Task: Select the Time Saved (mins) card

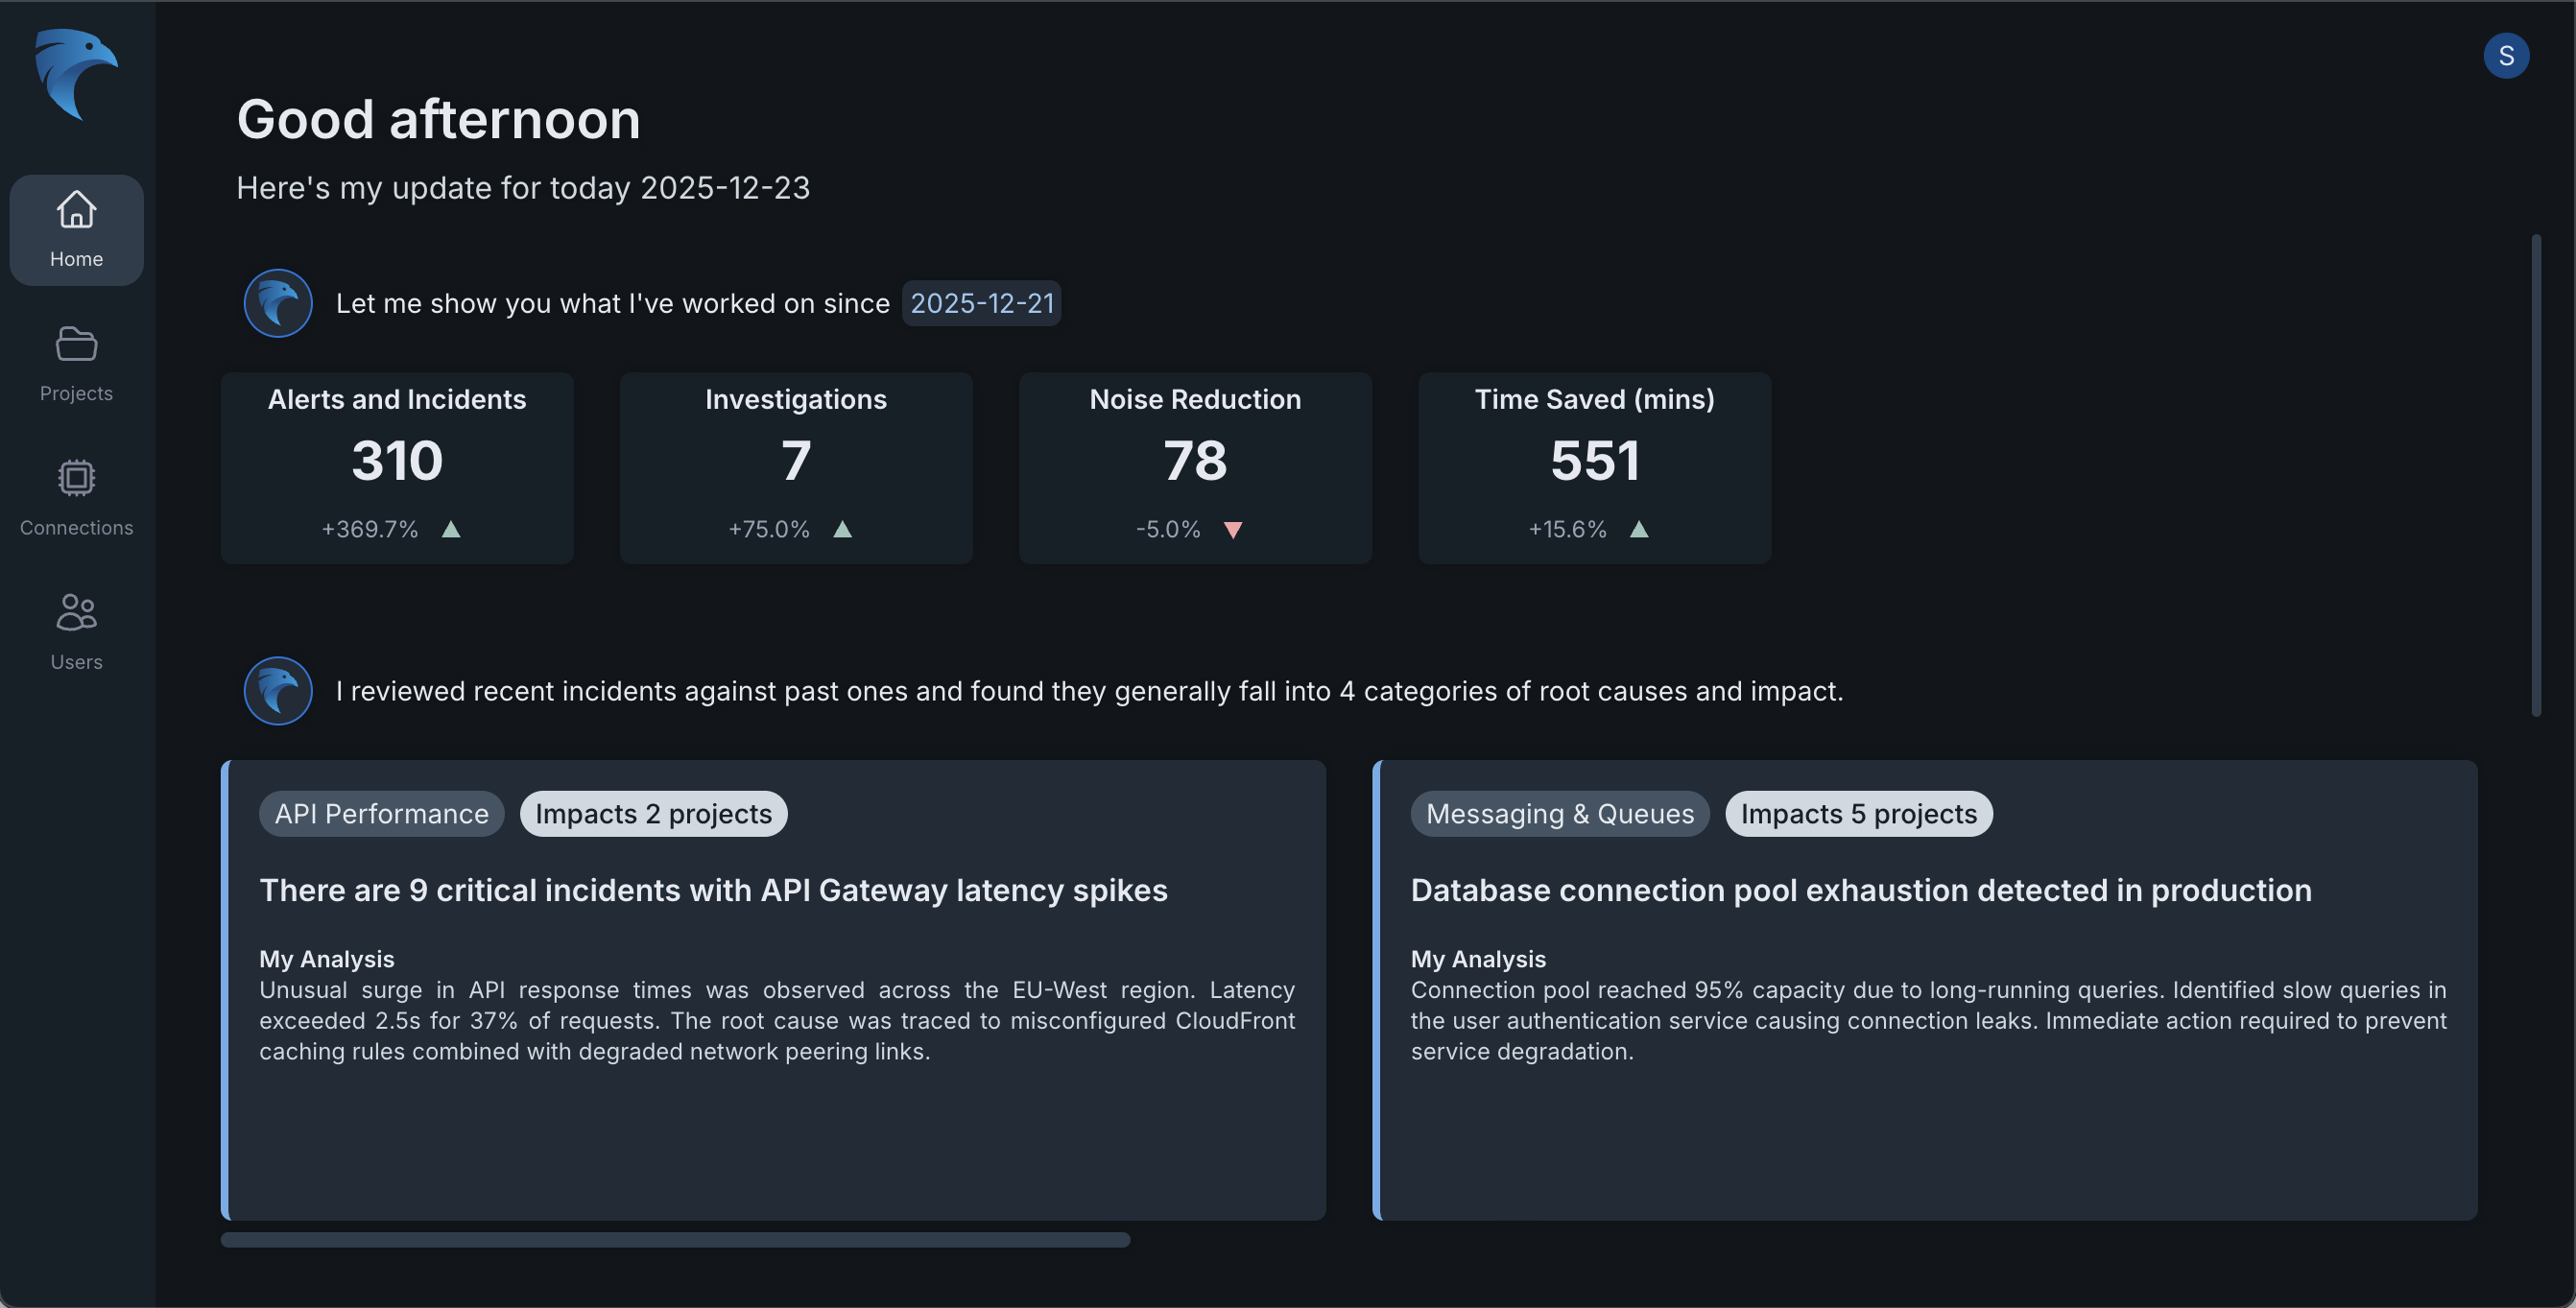Action: [1594, 468]
